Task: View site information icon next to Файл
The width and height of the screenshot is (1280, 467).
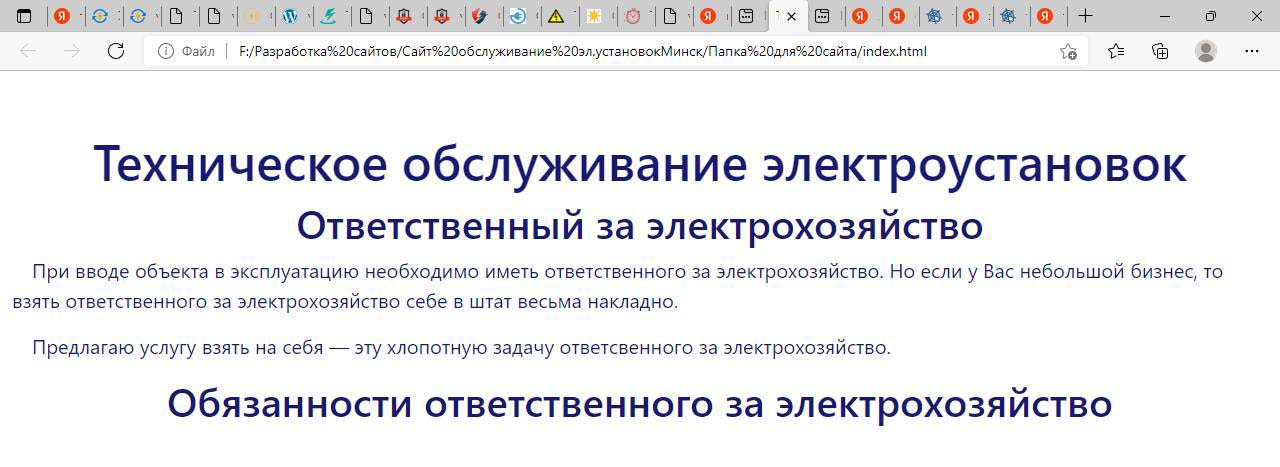Action: pyautogui.click(x=166, y=51)
